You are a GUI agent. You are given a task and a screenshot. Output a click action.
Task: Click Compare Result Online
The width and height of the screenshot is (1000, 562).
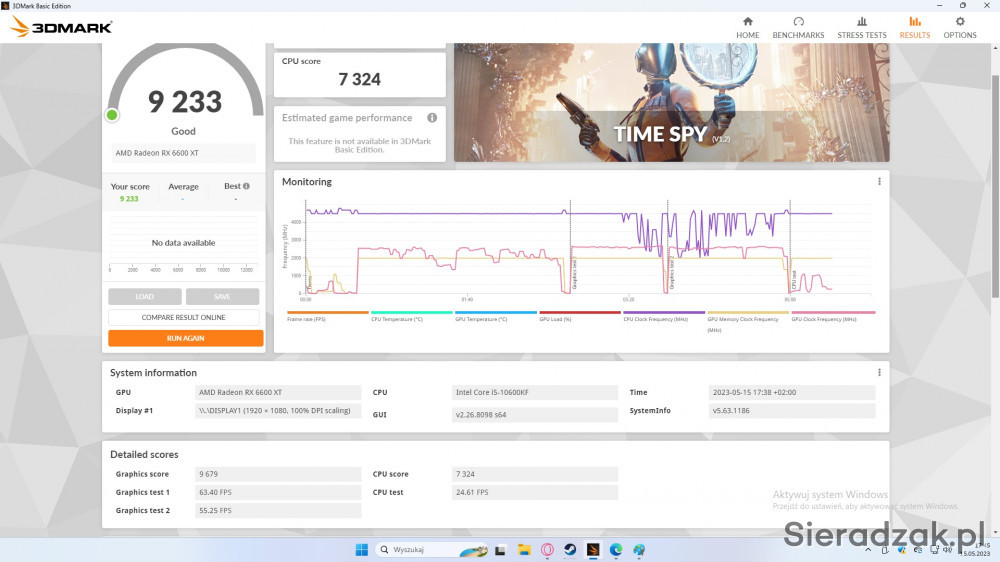[x=184, y=317]
